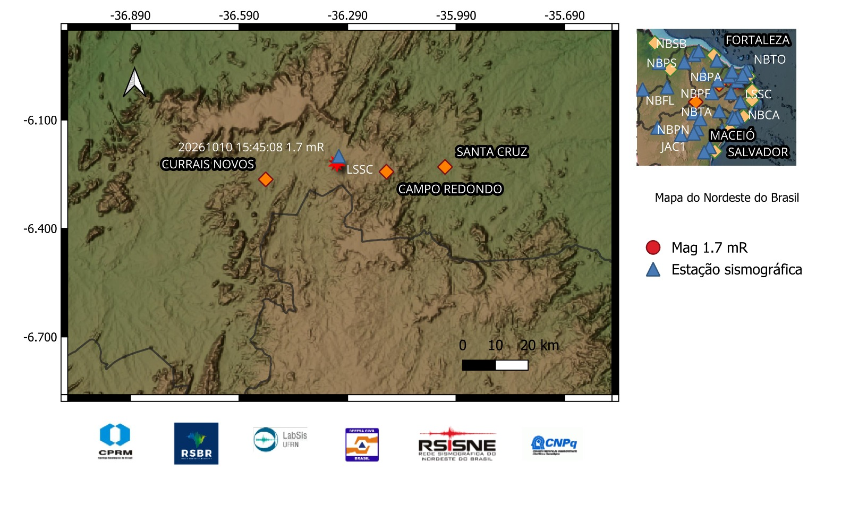Viewport: 850px width, 505px height.
Task: Click the LabSis UFRN logo
Action: click(x=280, y=439)
